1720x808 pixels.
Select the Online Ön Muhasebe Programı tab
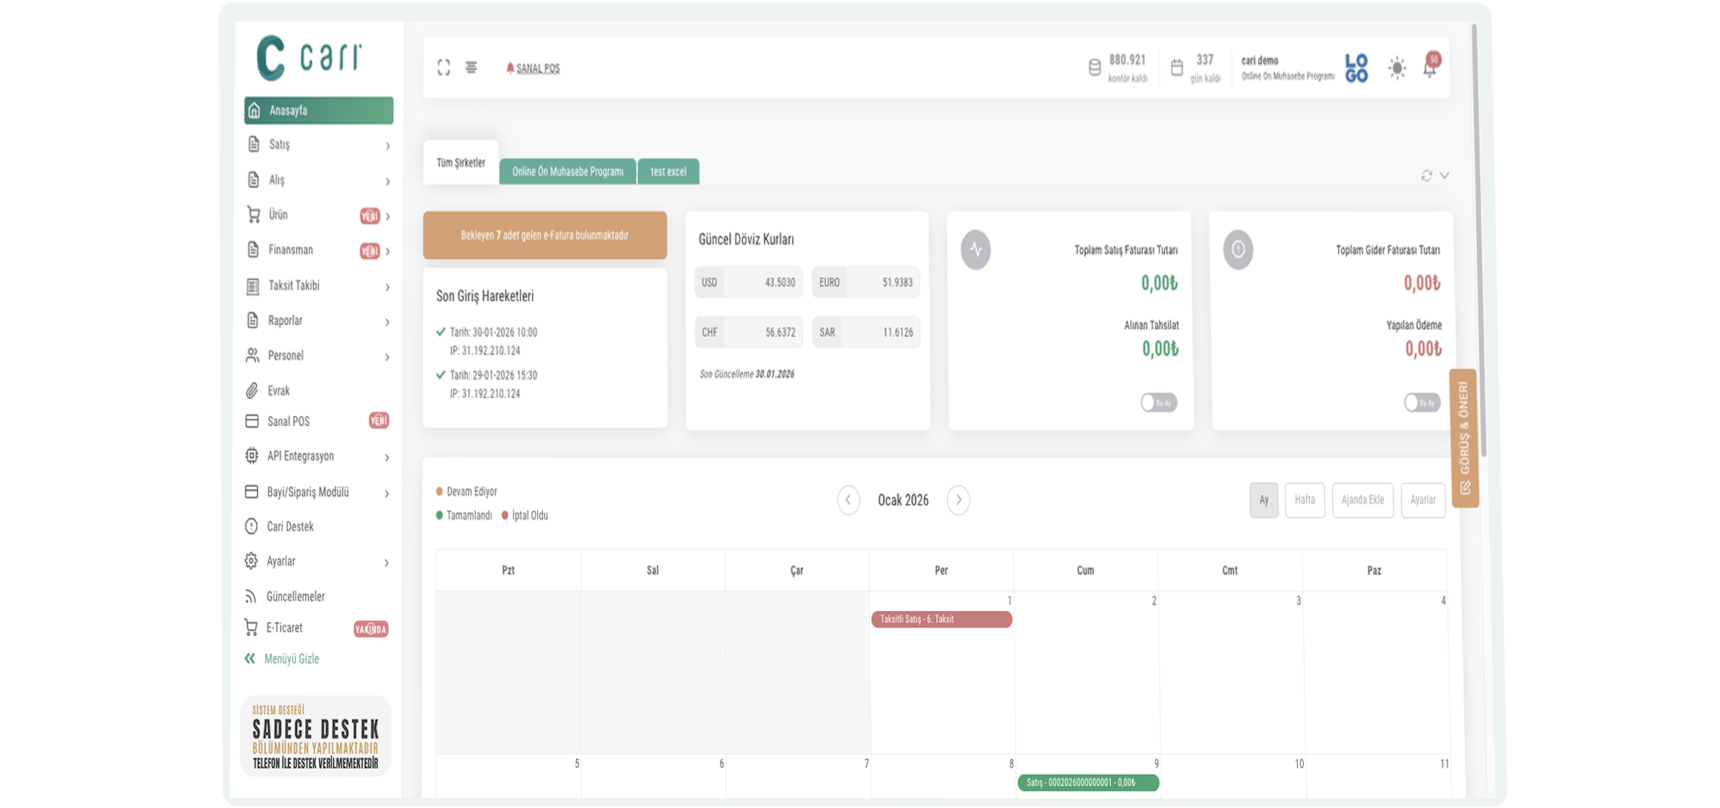coord(567,172)
